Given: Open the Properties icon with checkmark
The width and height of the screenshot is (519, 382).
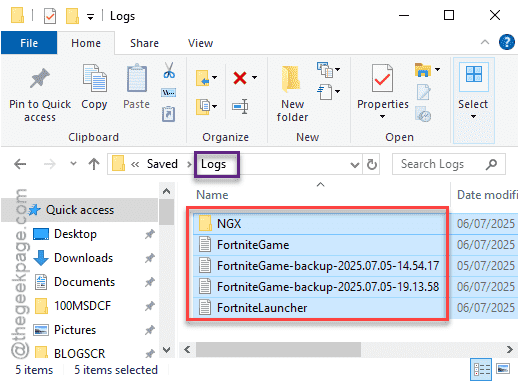Looking at the screenshot, I should (x=382, y=78).
